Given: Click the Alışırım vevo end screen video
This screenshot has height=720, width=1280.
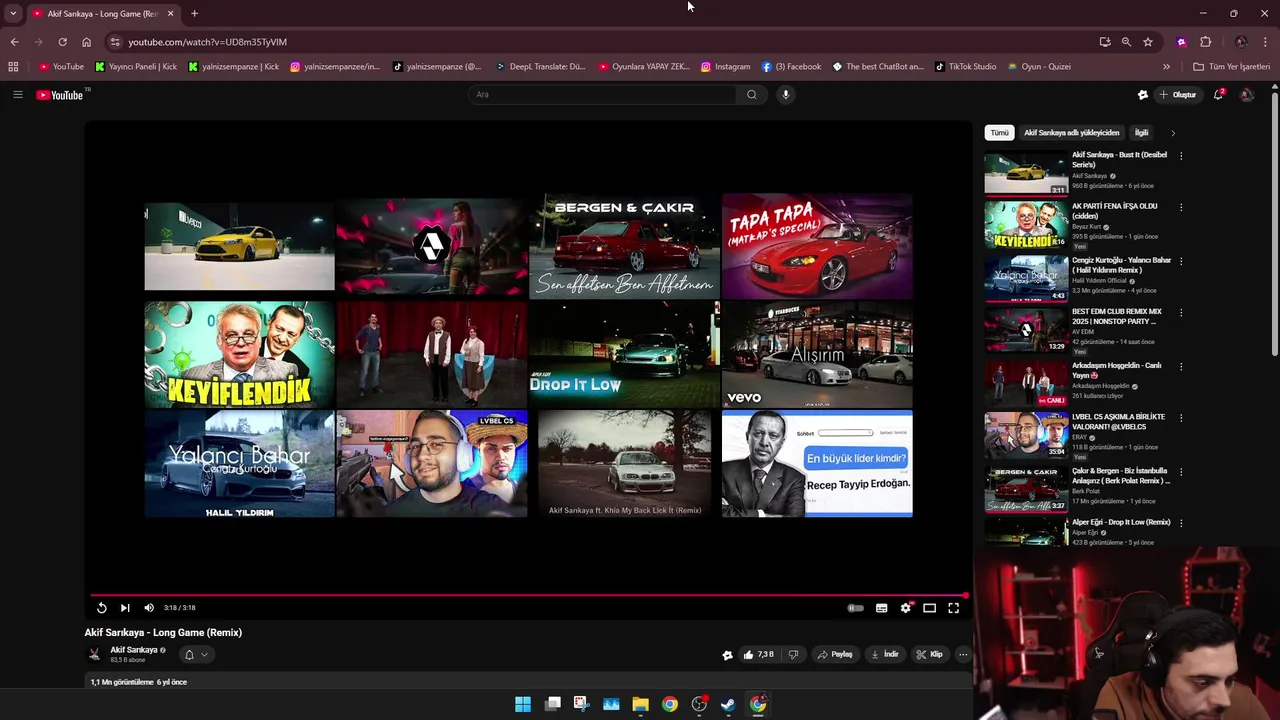Looking at the screenshot, I should click(x=817, y=354).
